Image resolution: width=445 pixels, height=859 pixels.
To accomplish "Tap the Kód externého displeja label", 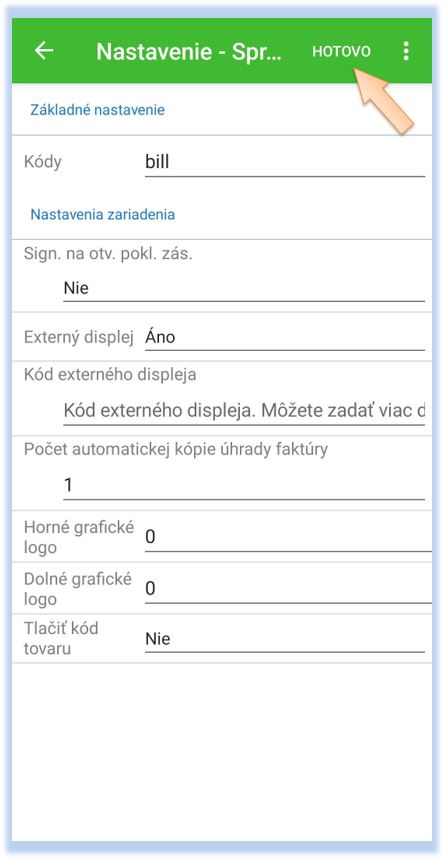I will (x=110, y=375).
